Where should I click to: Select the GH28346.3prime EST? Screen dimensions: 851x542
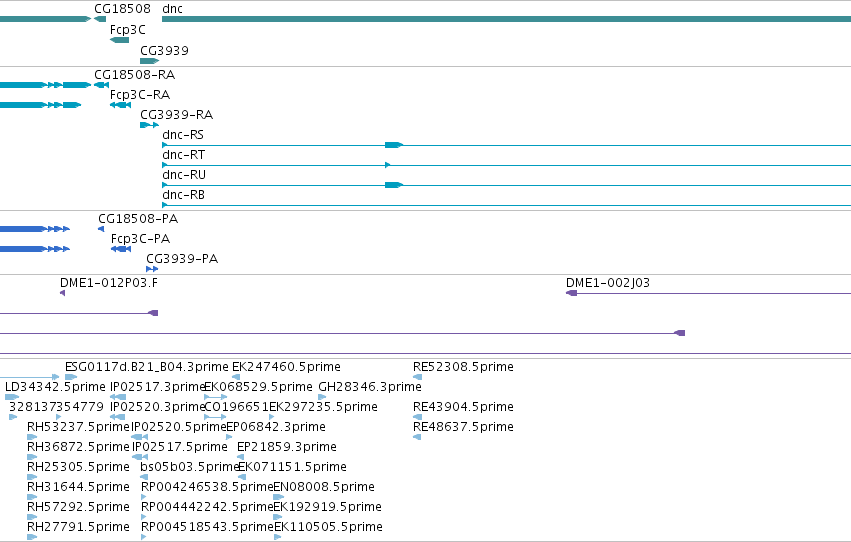click(322, 397)
